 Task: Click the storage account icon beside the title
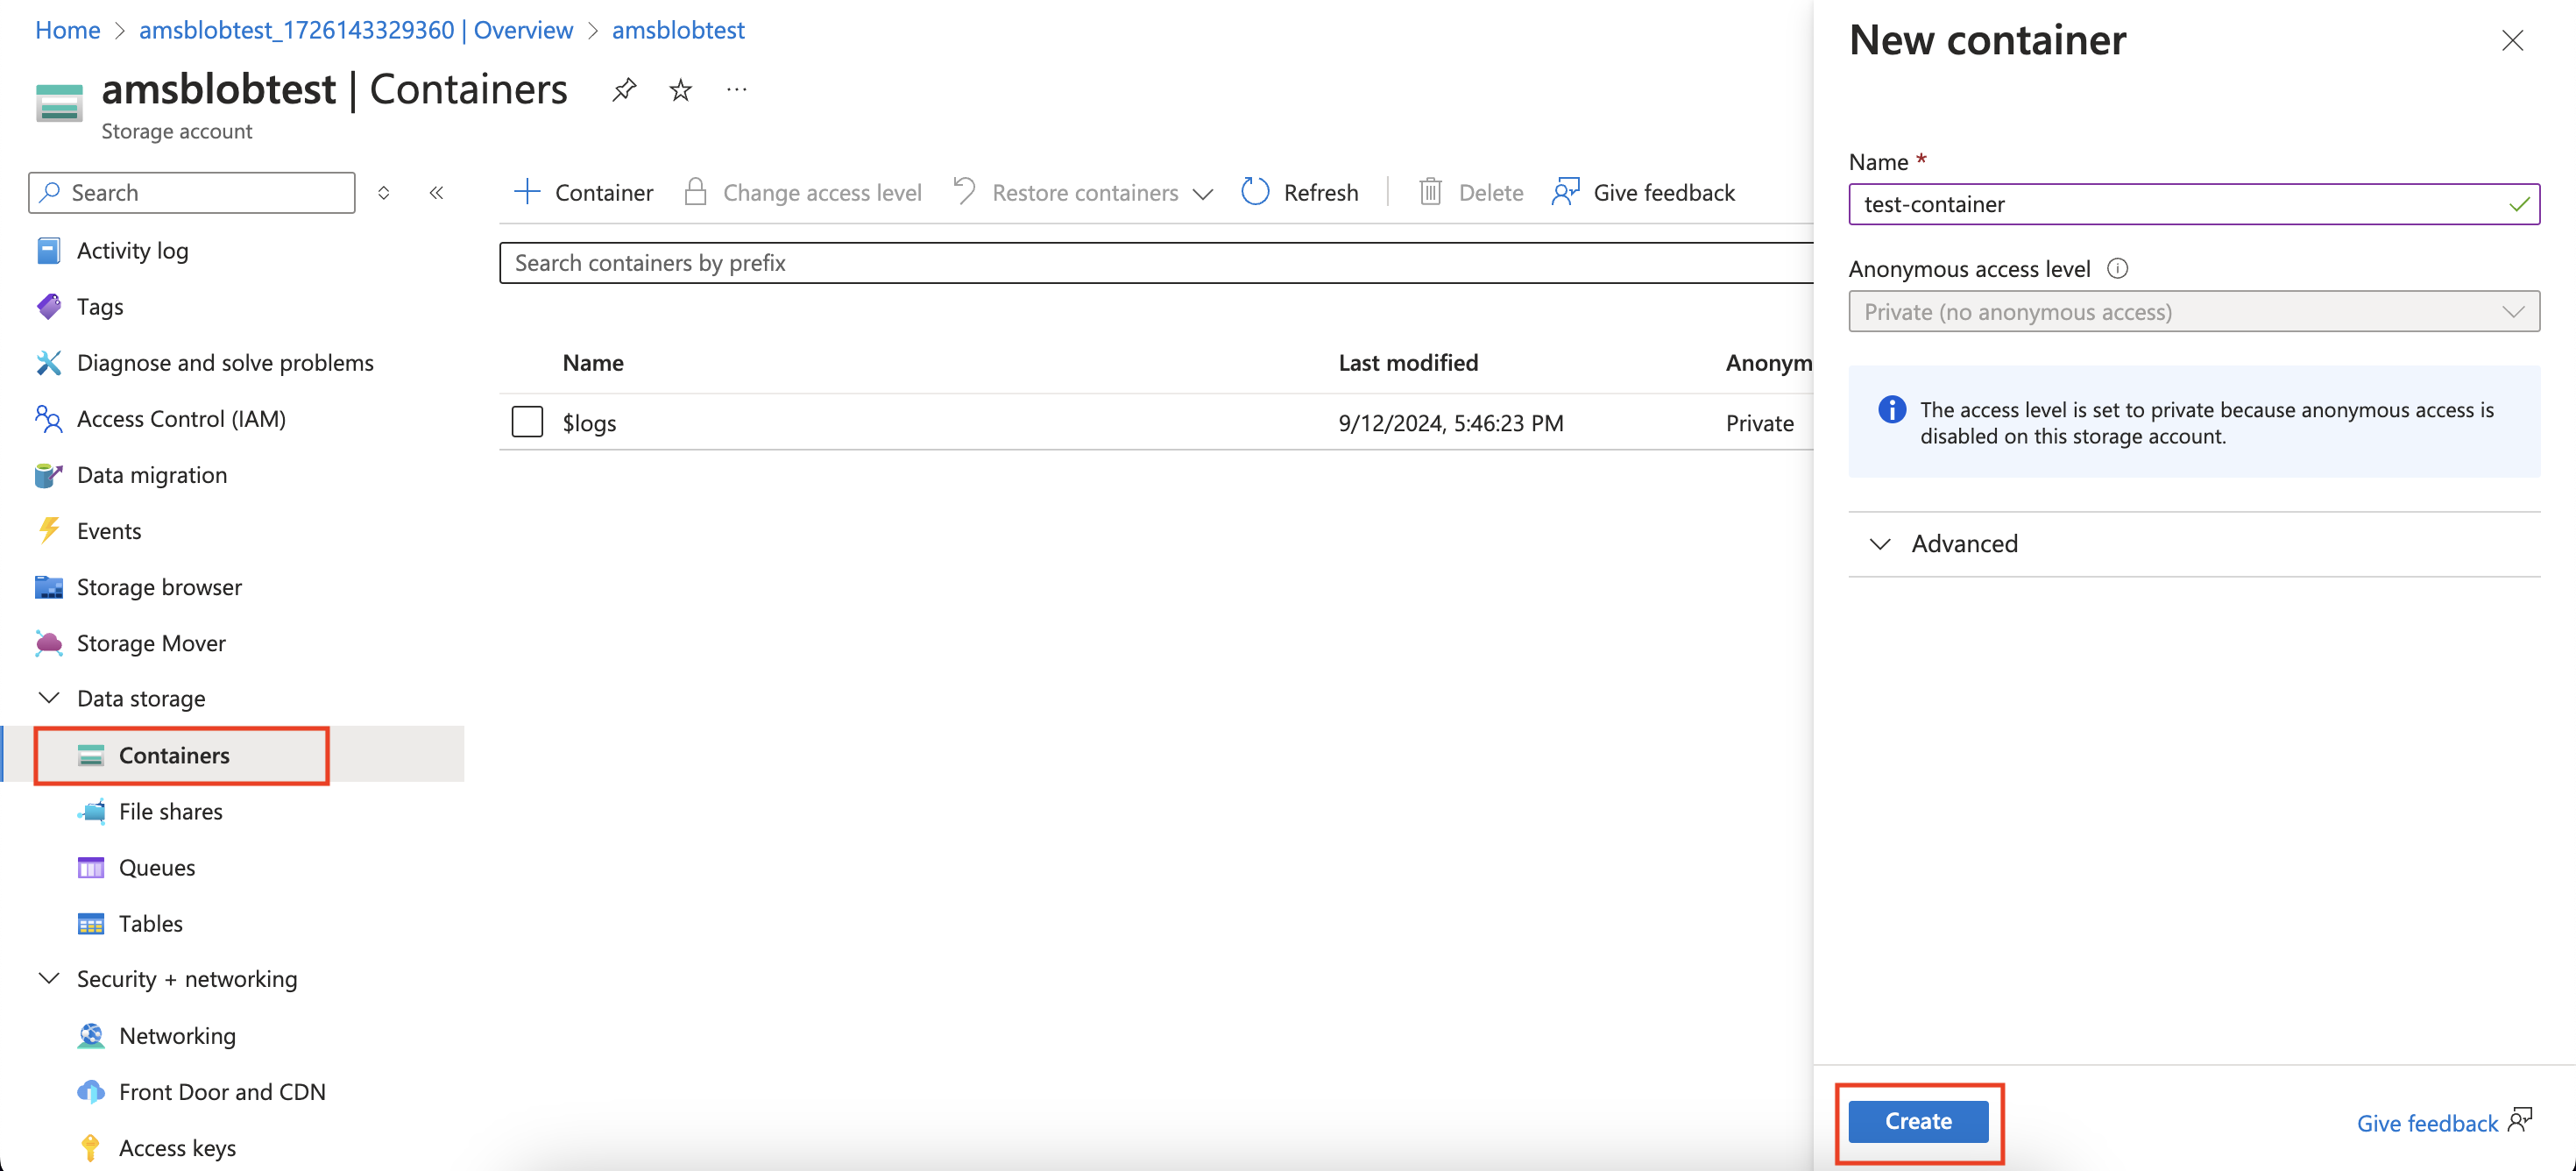pos(59,102)
